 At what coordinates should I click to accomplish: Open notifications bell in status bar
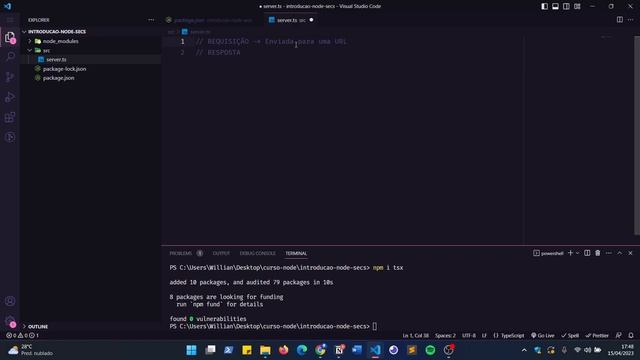tap(631, 335)
